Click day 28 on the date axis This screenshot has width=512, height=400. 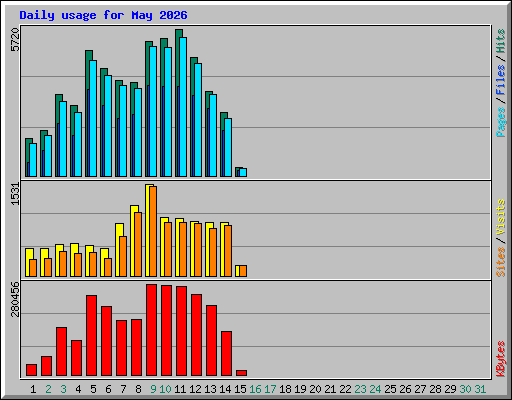pos(435,389)
